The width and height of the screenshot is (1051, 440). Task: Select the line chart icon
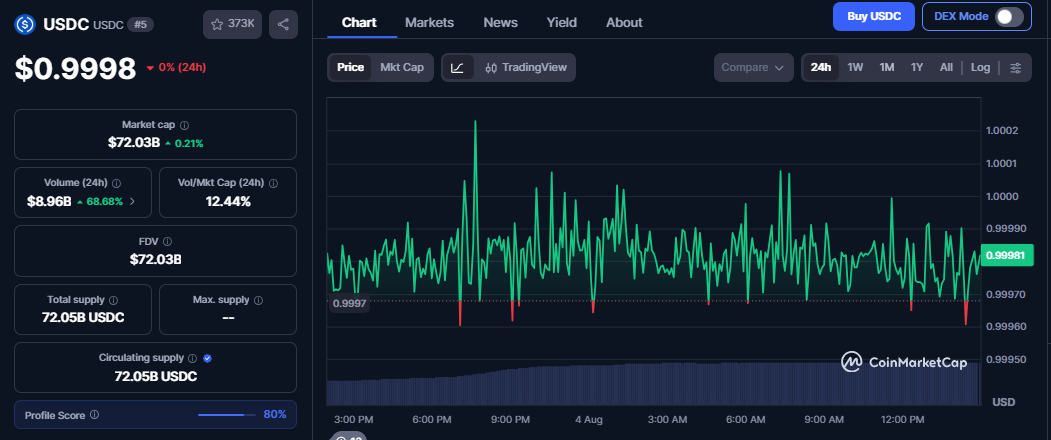(457, 68)
